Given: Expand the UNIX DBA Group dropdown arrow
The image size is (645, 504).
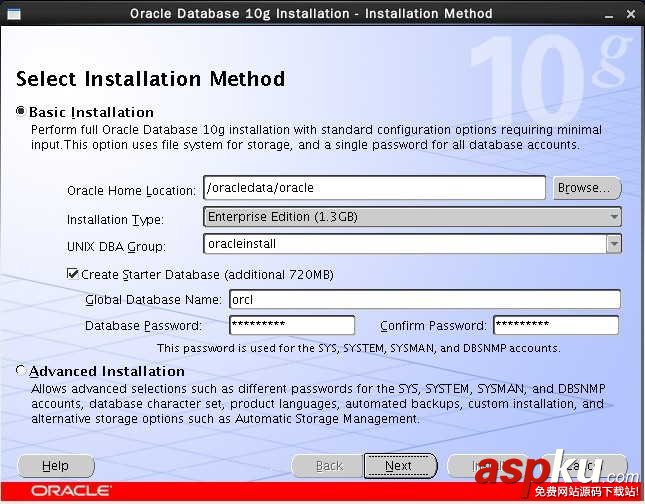Looking at the screenshot, I should tap(613, 244).
